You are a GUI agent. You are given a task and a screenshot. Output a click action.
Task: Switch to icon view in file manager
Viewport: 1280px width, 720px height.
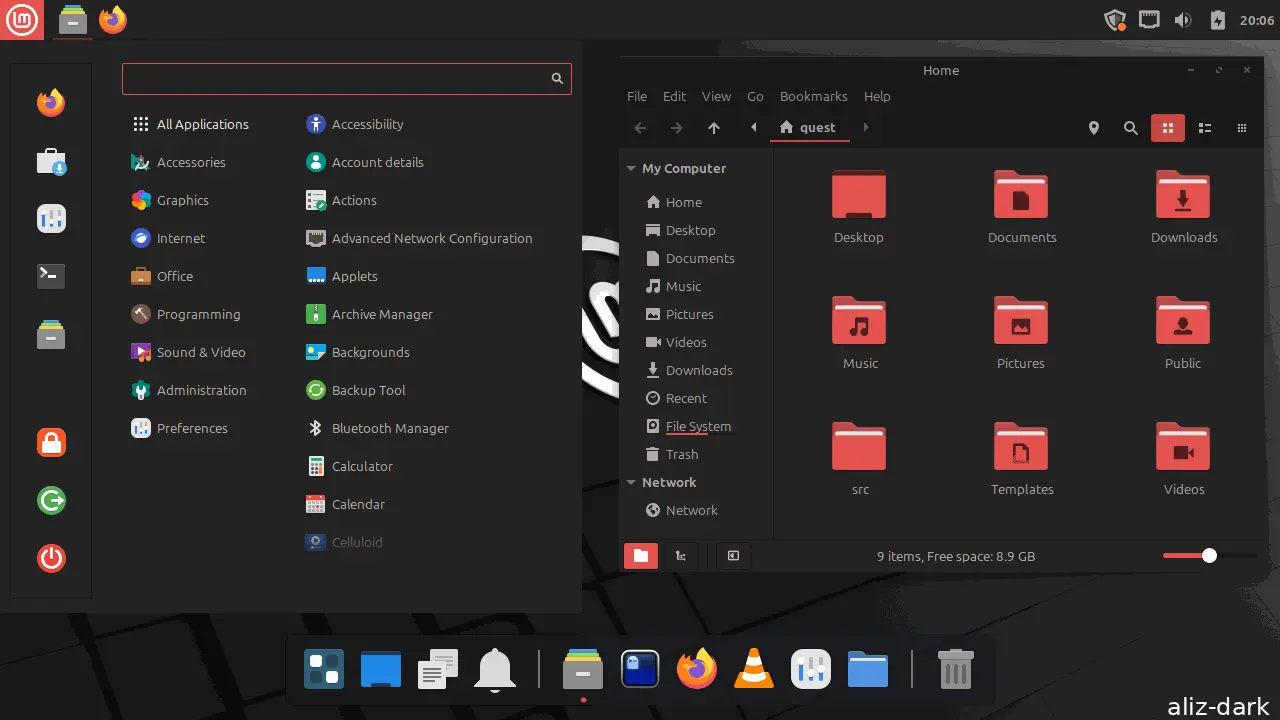pyautogui.click(x=1166, y=128)
